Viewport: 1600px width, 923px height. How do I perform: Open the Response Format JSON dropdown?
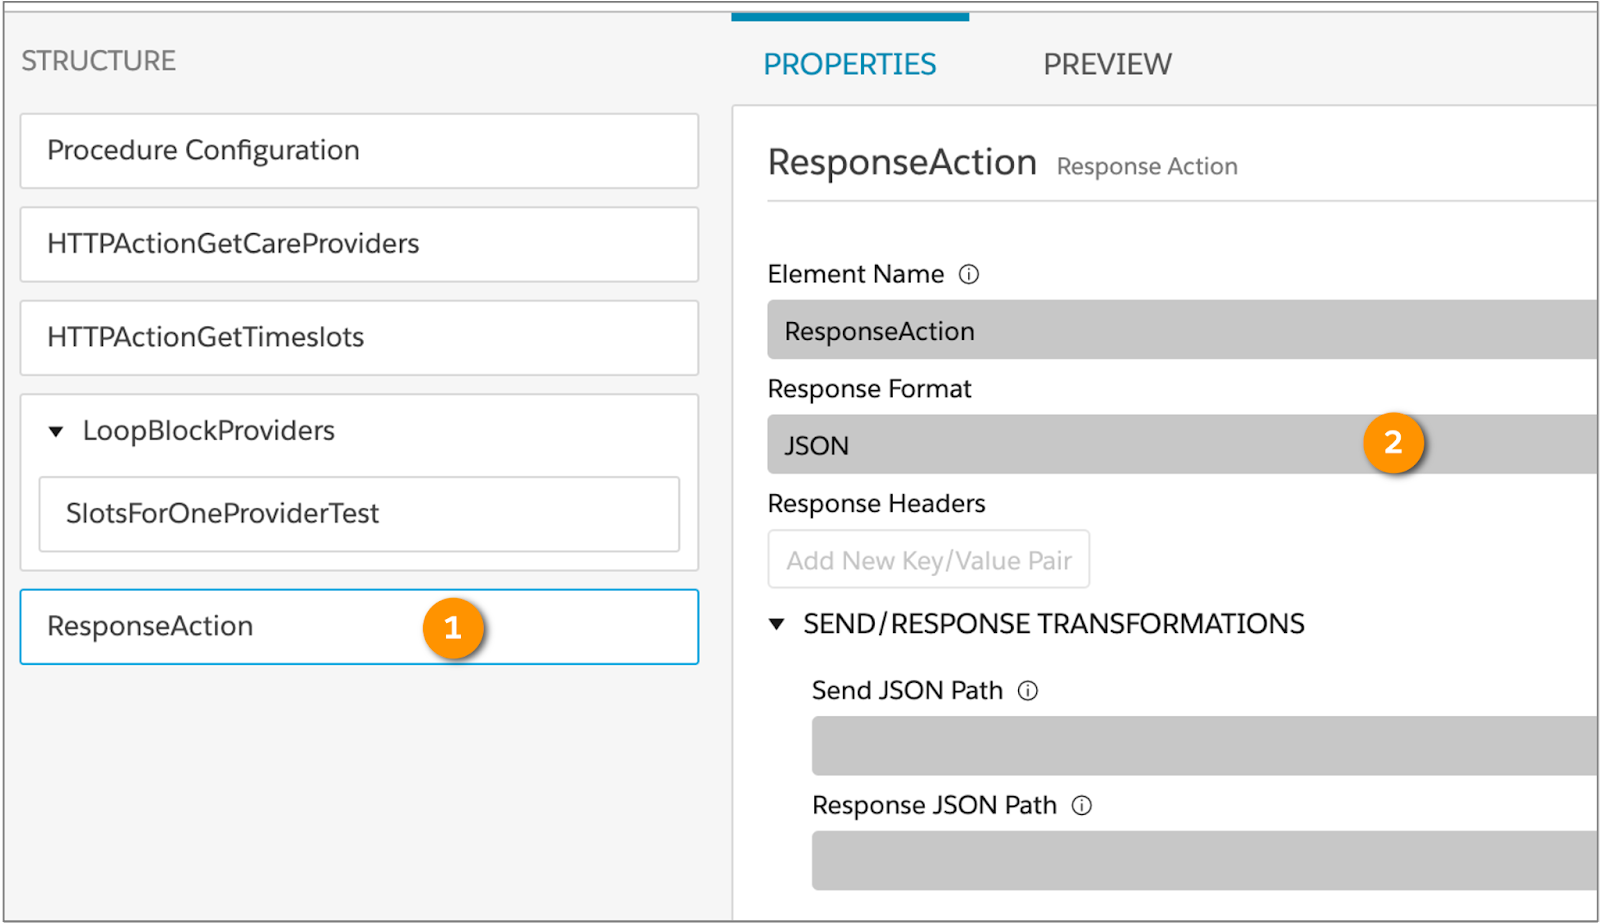click(x=1182, y=444)
